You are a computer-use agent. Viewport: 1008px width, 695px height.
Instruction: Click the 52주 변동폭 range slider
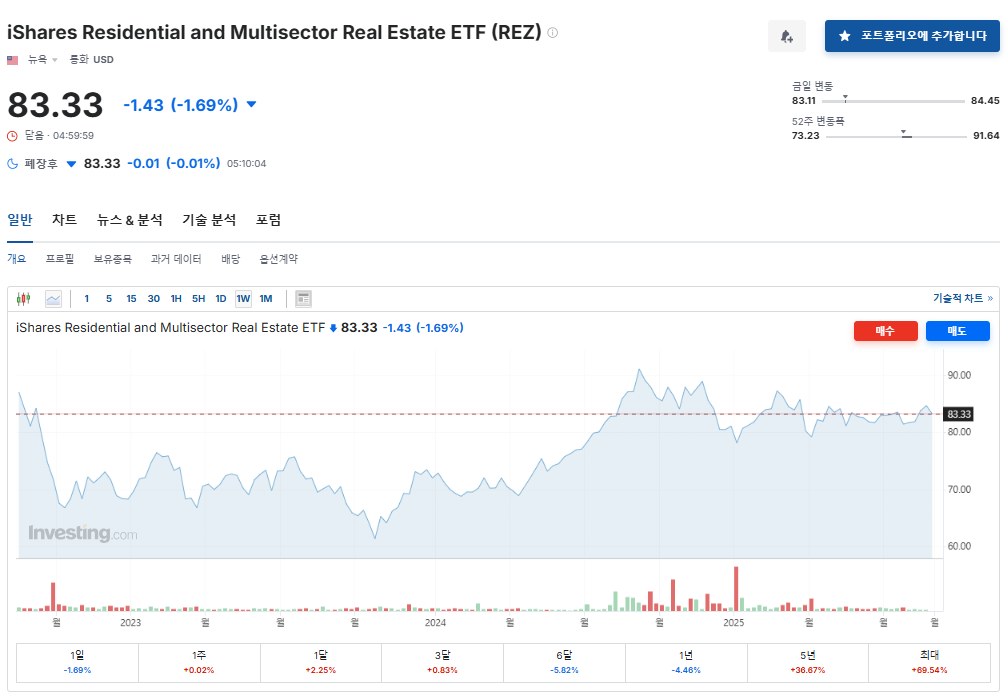click(896, 136)
